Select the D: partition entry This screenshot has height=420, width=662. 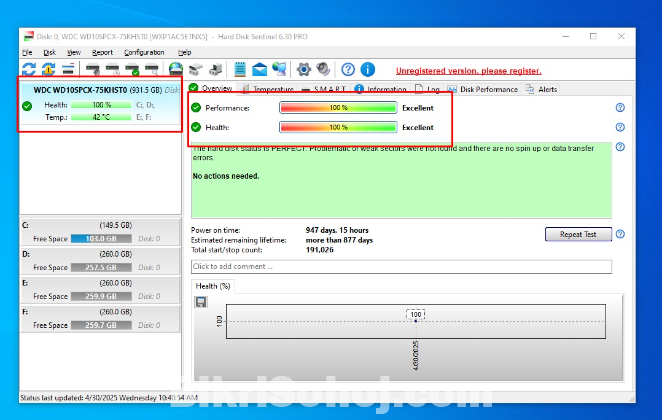tap(100, 261)
